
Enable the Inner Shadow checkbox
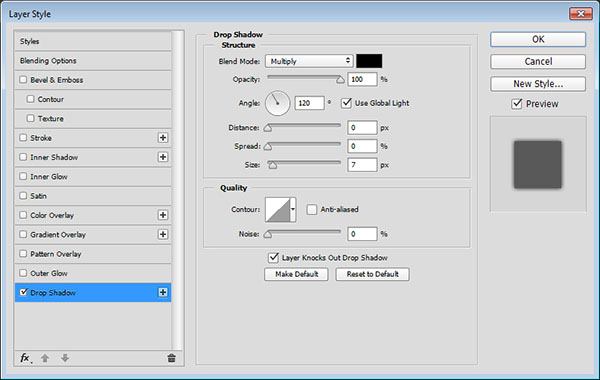coord(23,157)
